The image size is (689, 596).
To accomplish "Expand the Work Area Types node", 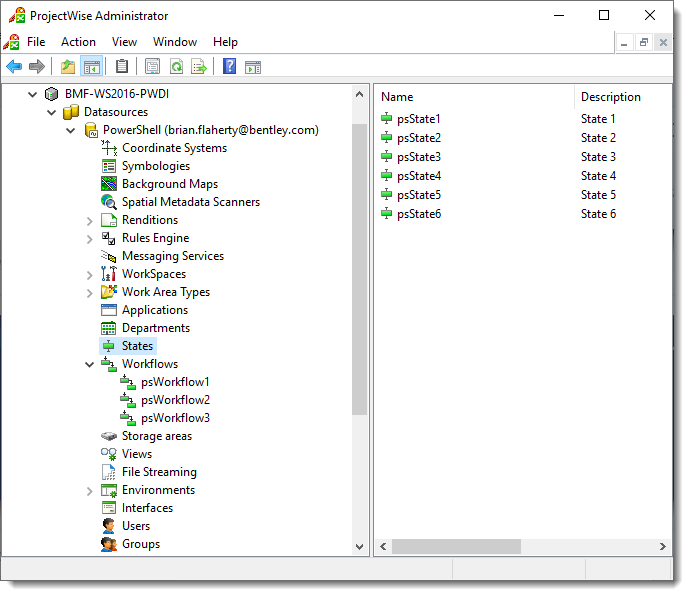I will tap(90, 293).
